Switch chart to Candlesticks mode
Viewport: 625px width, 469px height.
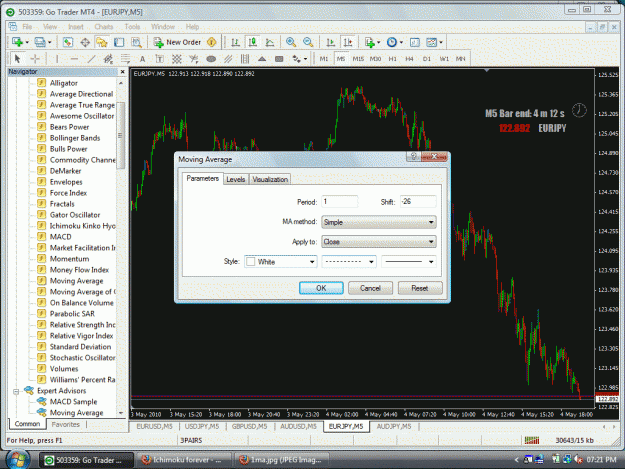[253, 42]
